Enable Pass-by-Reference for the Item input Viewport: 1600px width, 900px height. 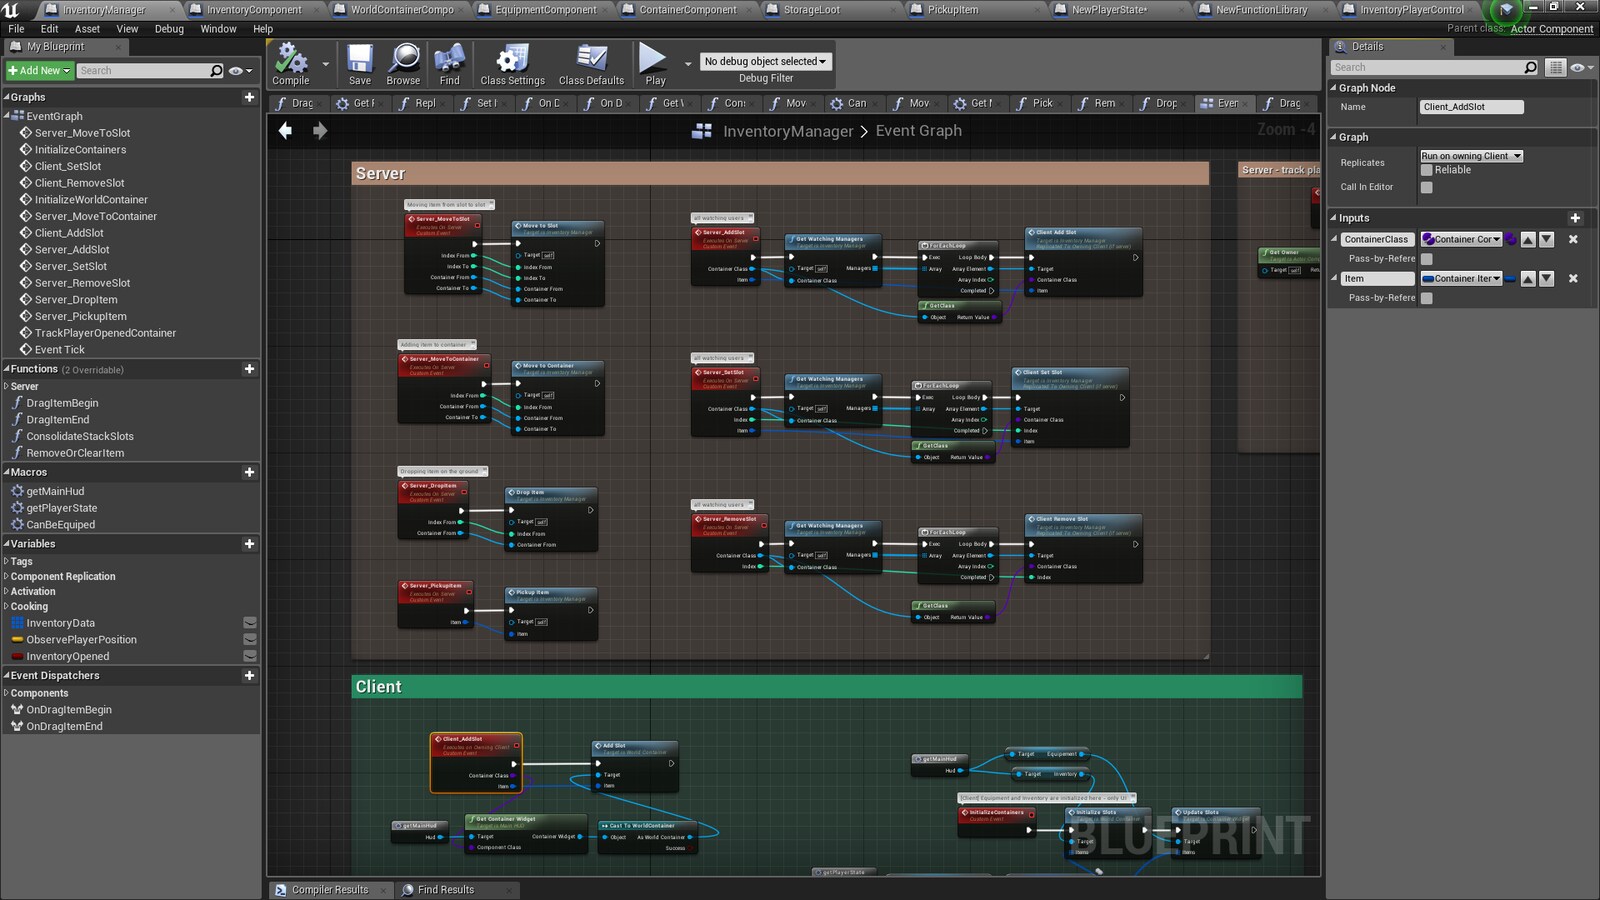coord(1427,297)
